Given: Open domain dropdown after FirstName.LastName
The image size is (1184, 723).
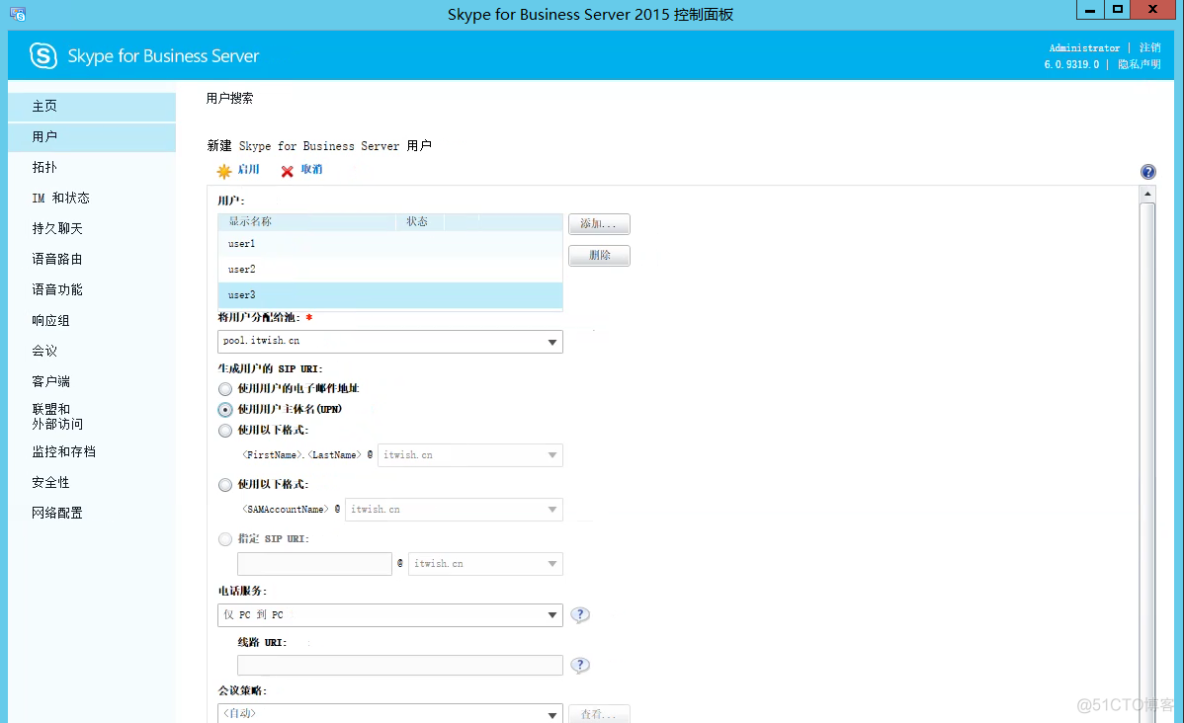Looking at the screenshot, I should click(470, 455).
